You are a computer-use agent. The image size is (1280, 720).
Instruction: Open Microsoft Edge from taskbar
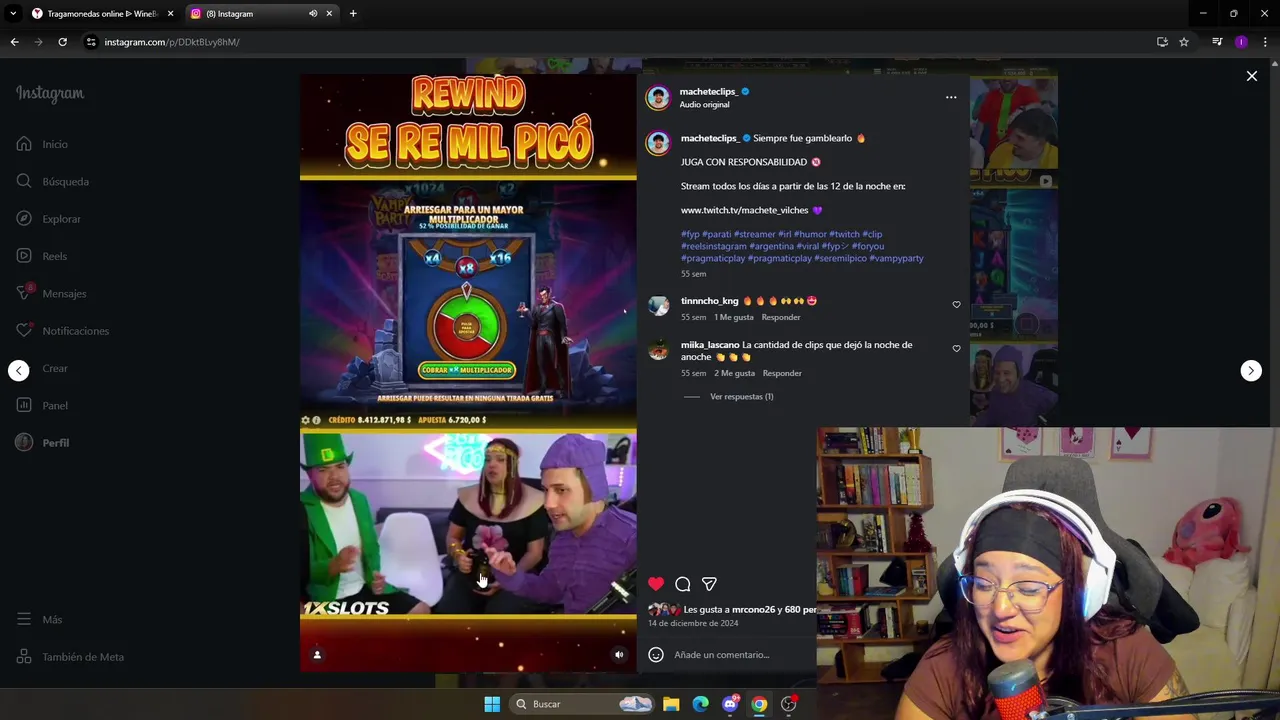[701, 704]
